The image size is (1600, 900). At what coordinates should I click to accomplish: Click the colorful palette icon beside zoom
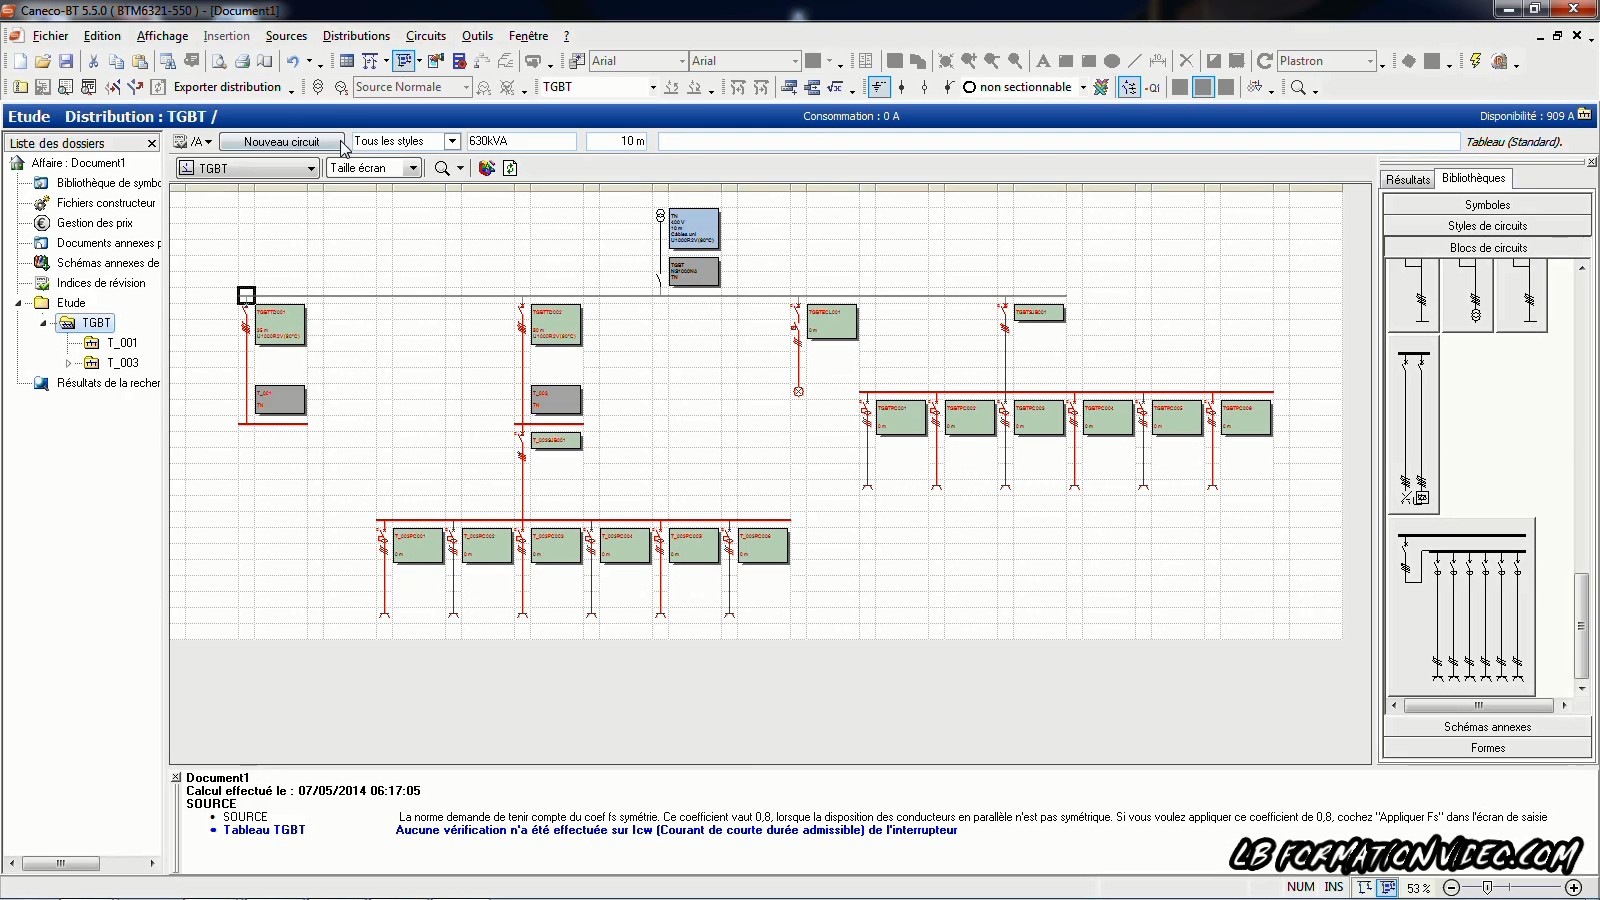tap(487, 168)
